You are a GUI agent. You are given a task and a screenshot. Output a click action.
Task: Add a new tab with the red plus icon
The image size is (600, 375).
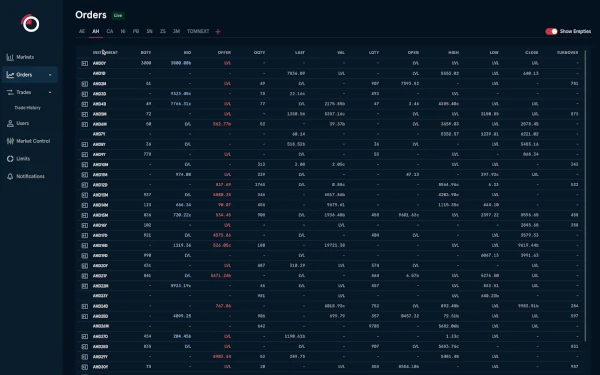point(218,32)
